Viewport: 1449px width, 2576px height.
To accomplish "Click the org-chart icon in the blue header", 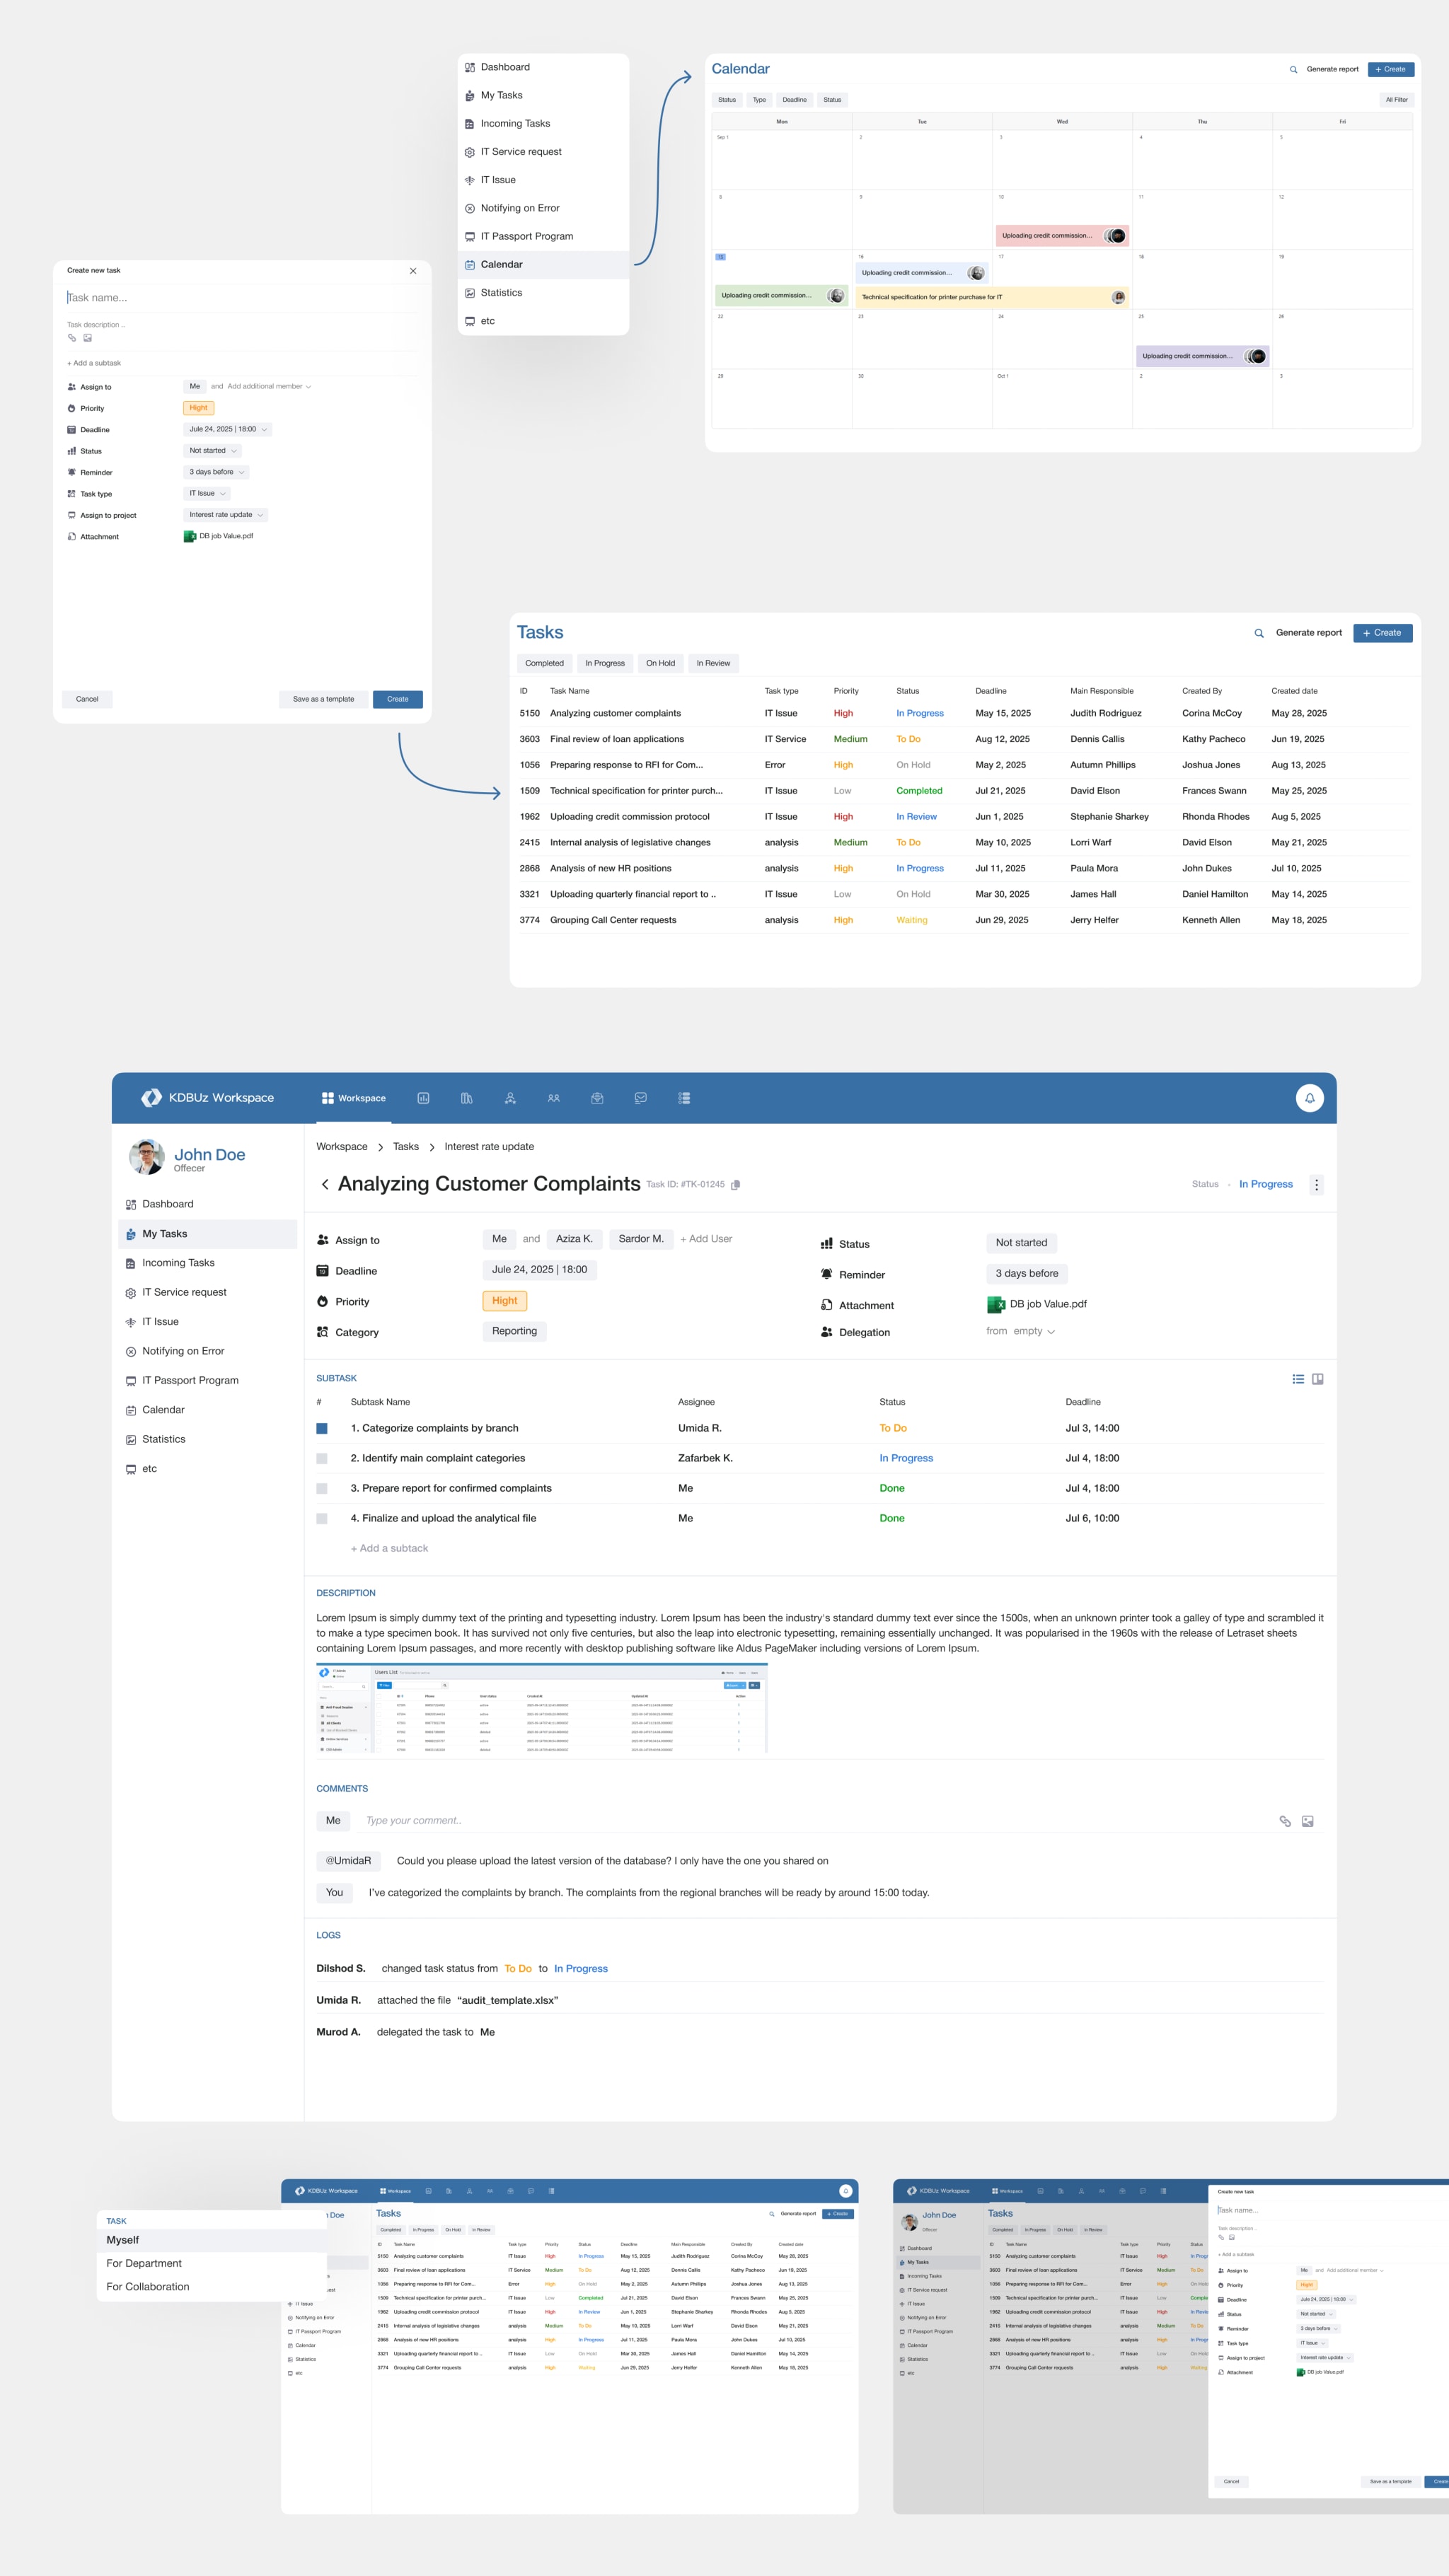I will coord(510,1098).
